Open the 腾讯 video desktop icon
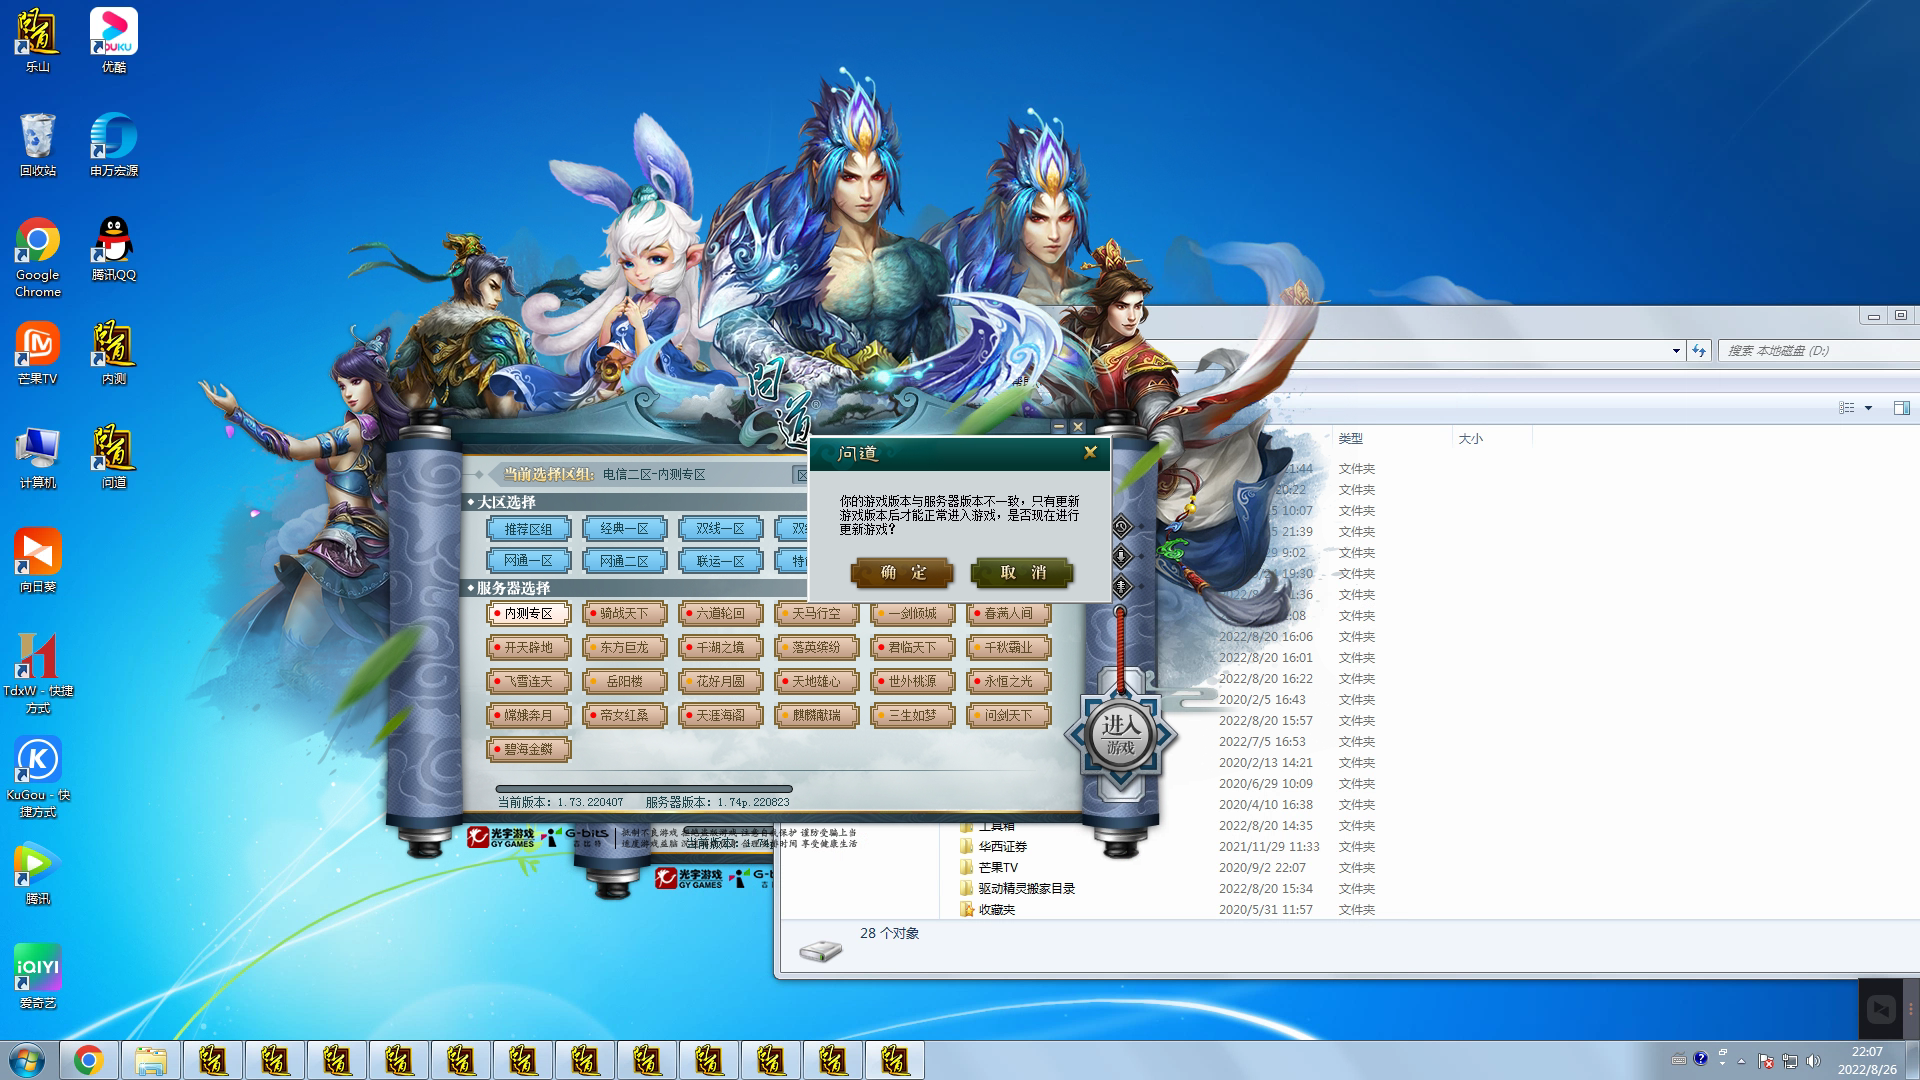 tap(38, 873)
